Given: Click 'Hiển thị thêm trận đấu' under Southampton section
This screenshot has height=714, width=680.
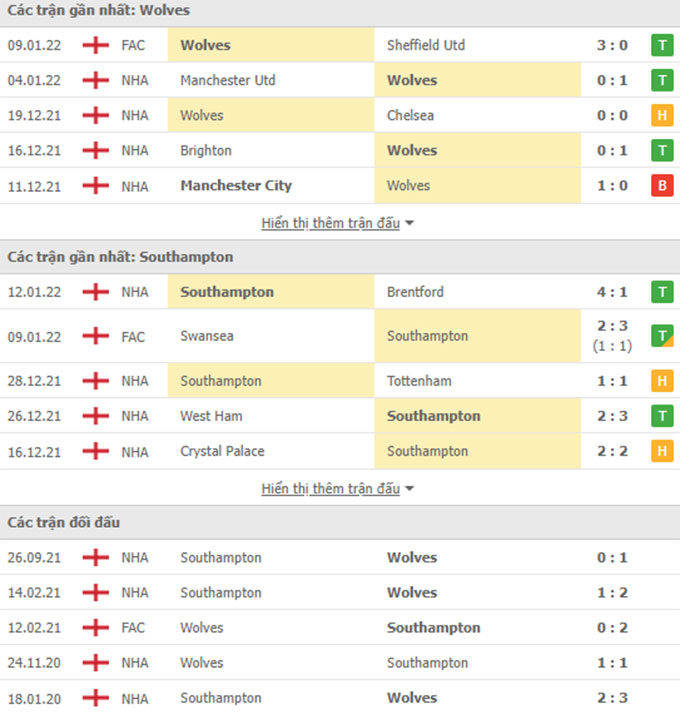Looking at the screenshot, I should (331, 489).
